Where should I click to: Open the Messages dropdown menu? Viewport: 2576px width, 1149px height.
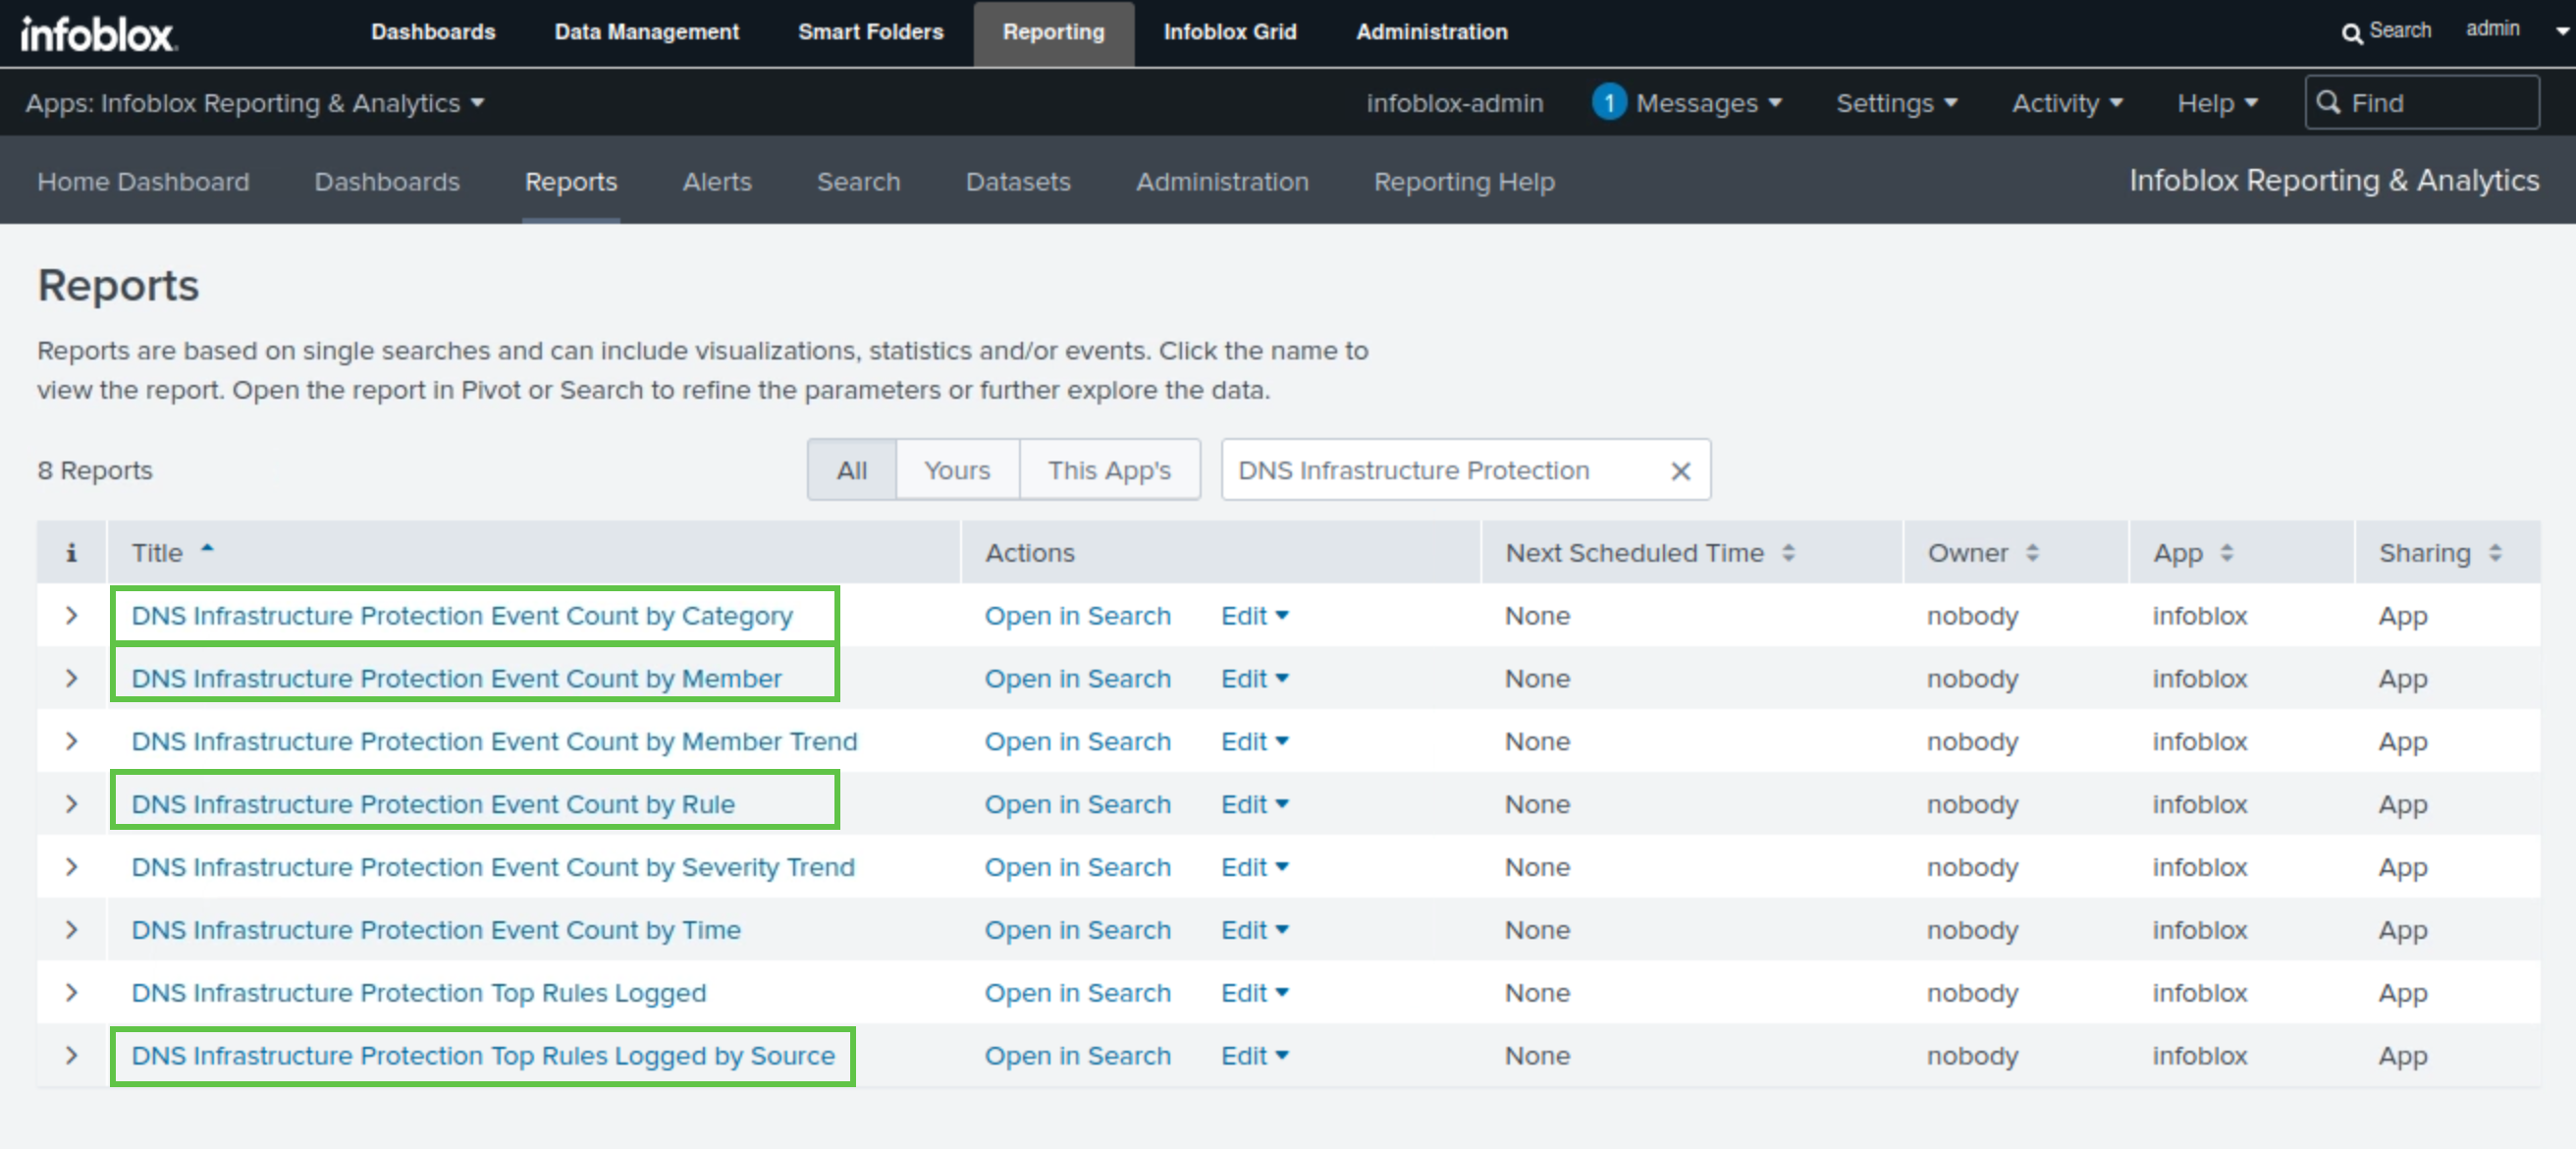(x=1708, y=103)
